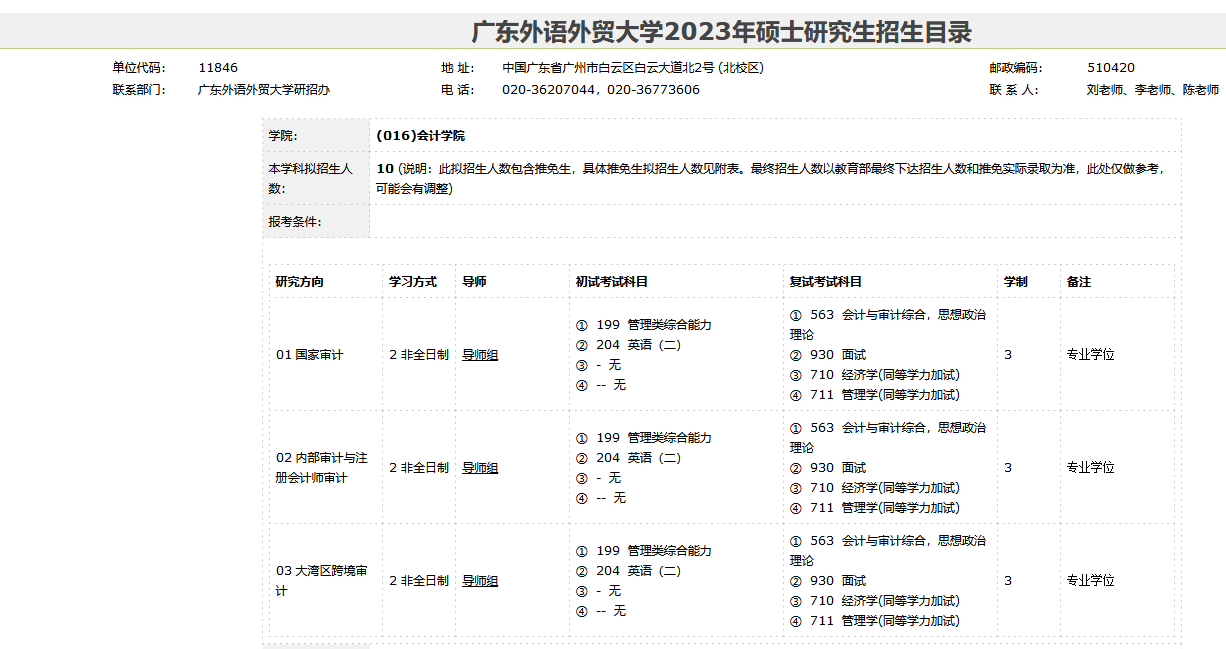Image resolution: width=1226 pixels, height=649 pixels.
Task: Click the 备注 column header
Action: click(1079, 282)
